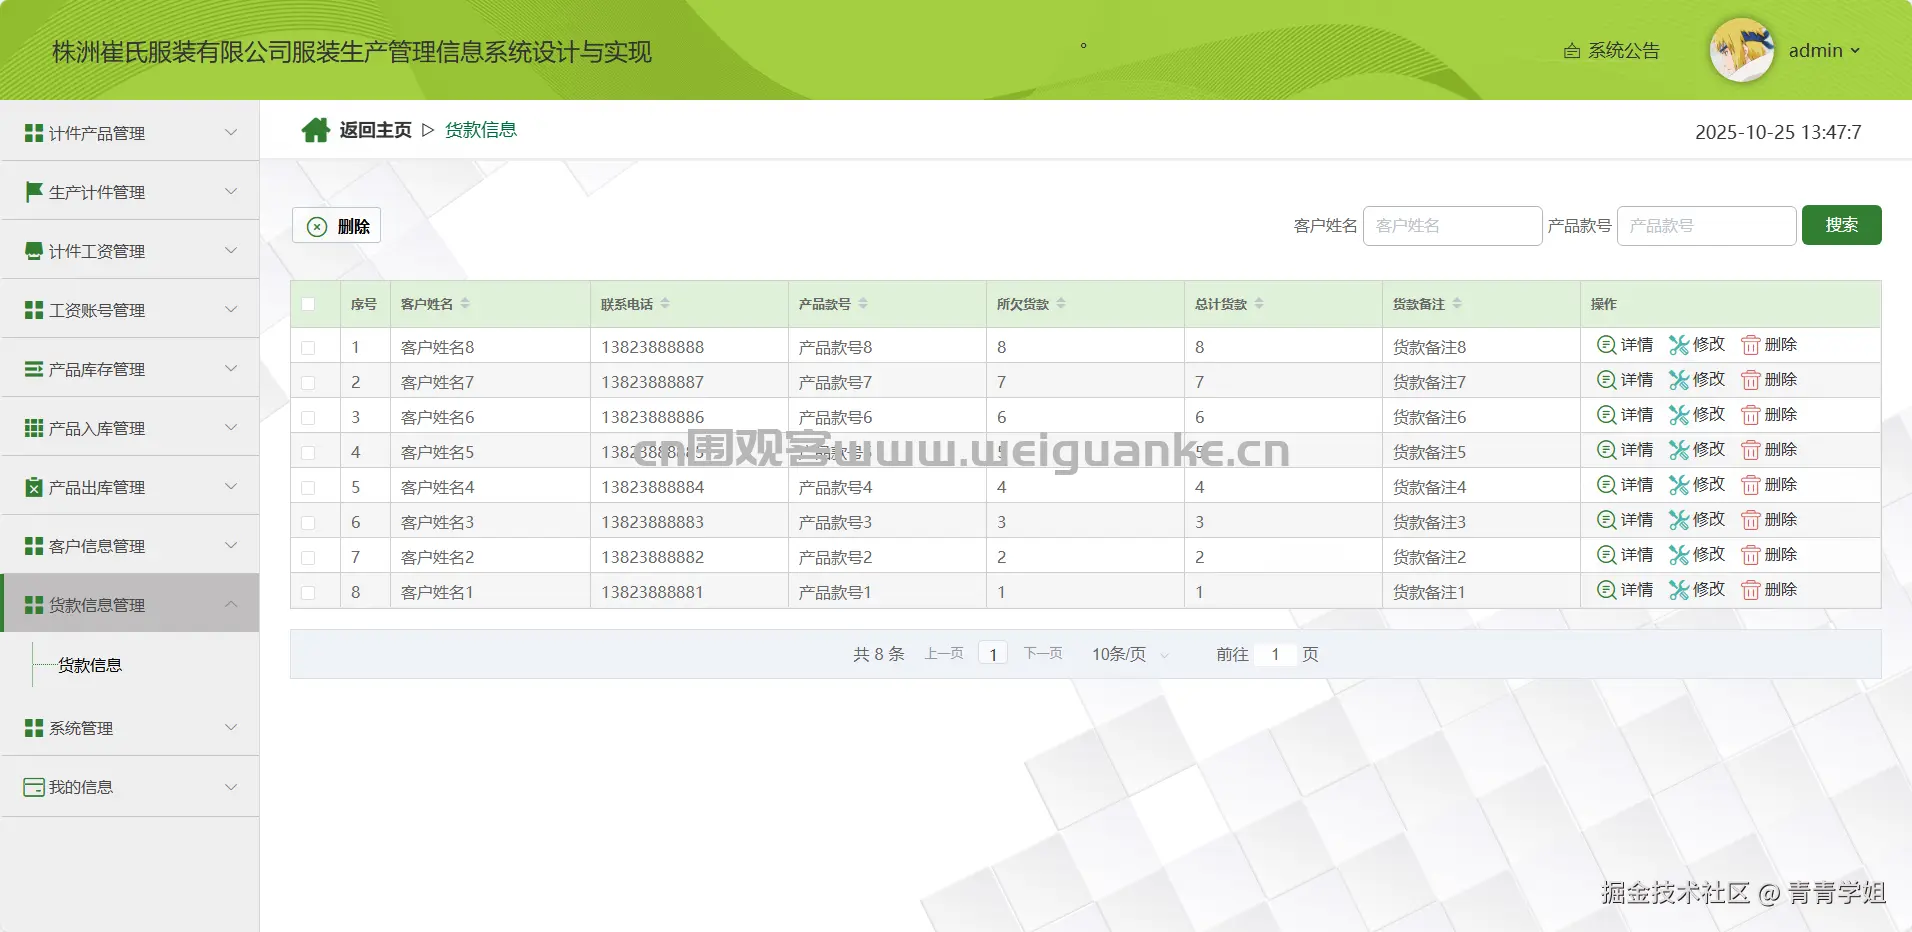Screen dimensions: 1912x932
Task: Click the 计件产品管理 grid icon
Action: pos(34,133)
